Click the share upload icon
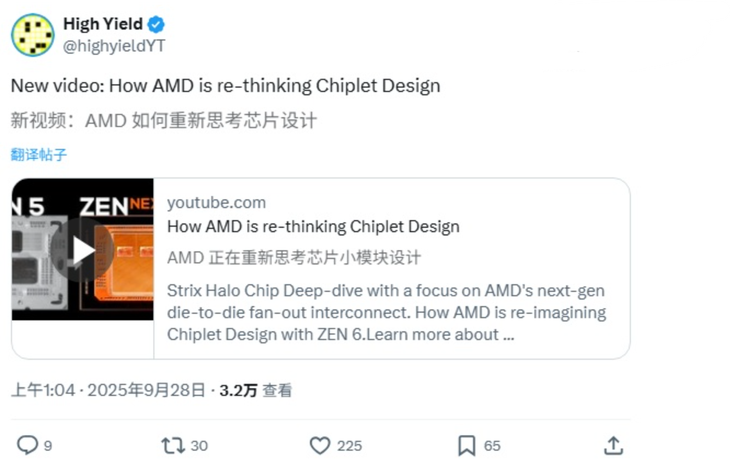730x466 pixels. pos(614,445)
